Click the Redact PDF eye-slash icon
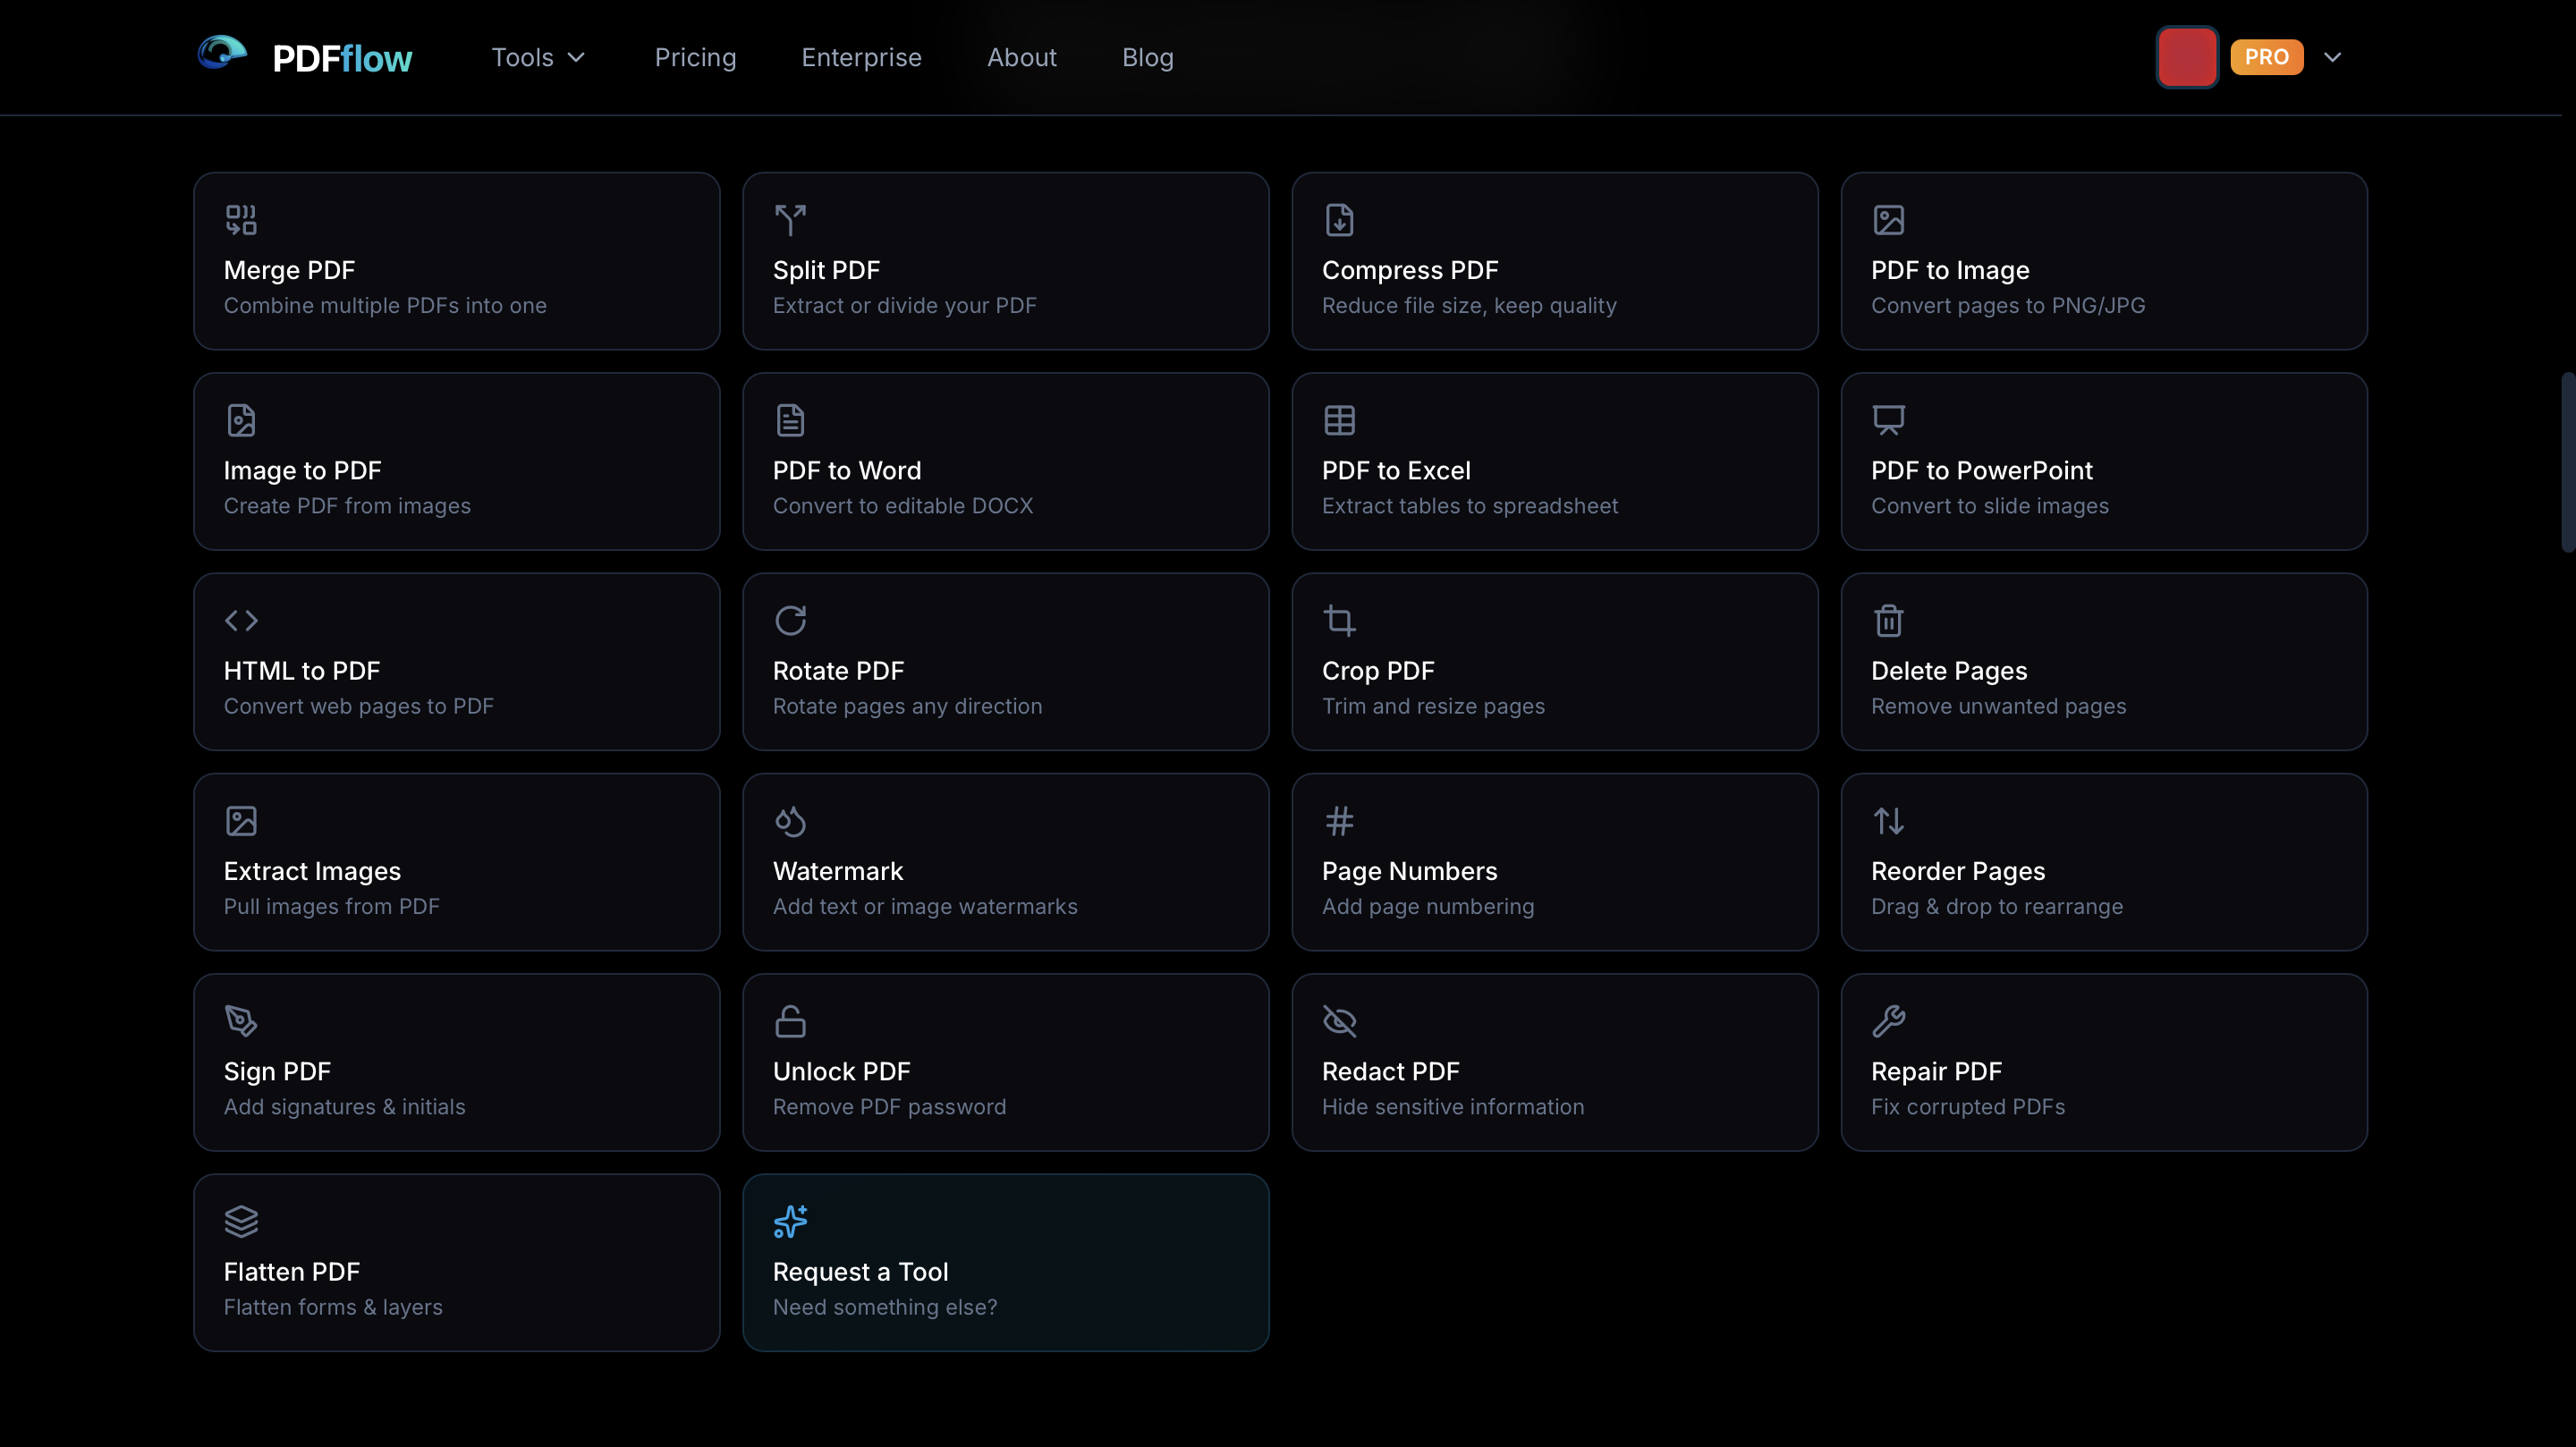Screen dimensions: 2576x1447 (1339, 1021)
